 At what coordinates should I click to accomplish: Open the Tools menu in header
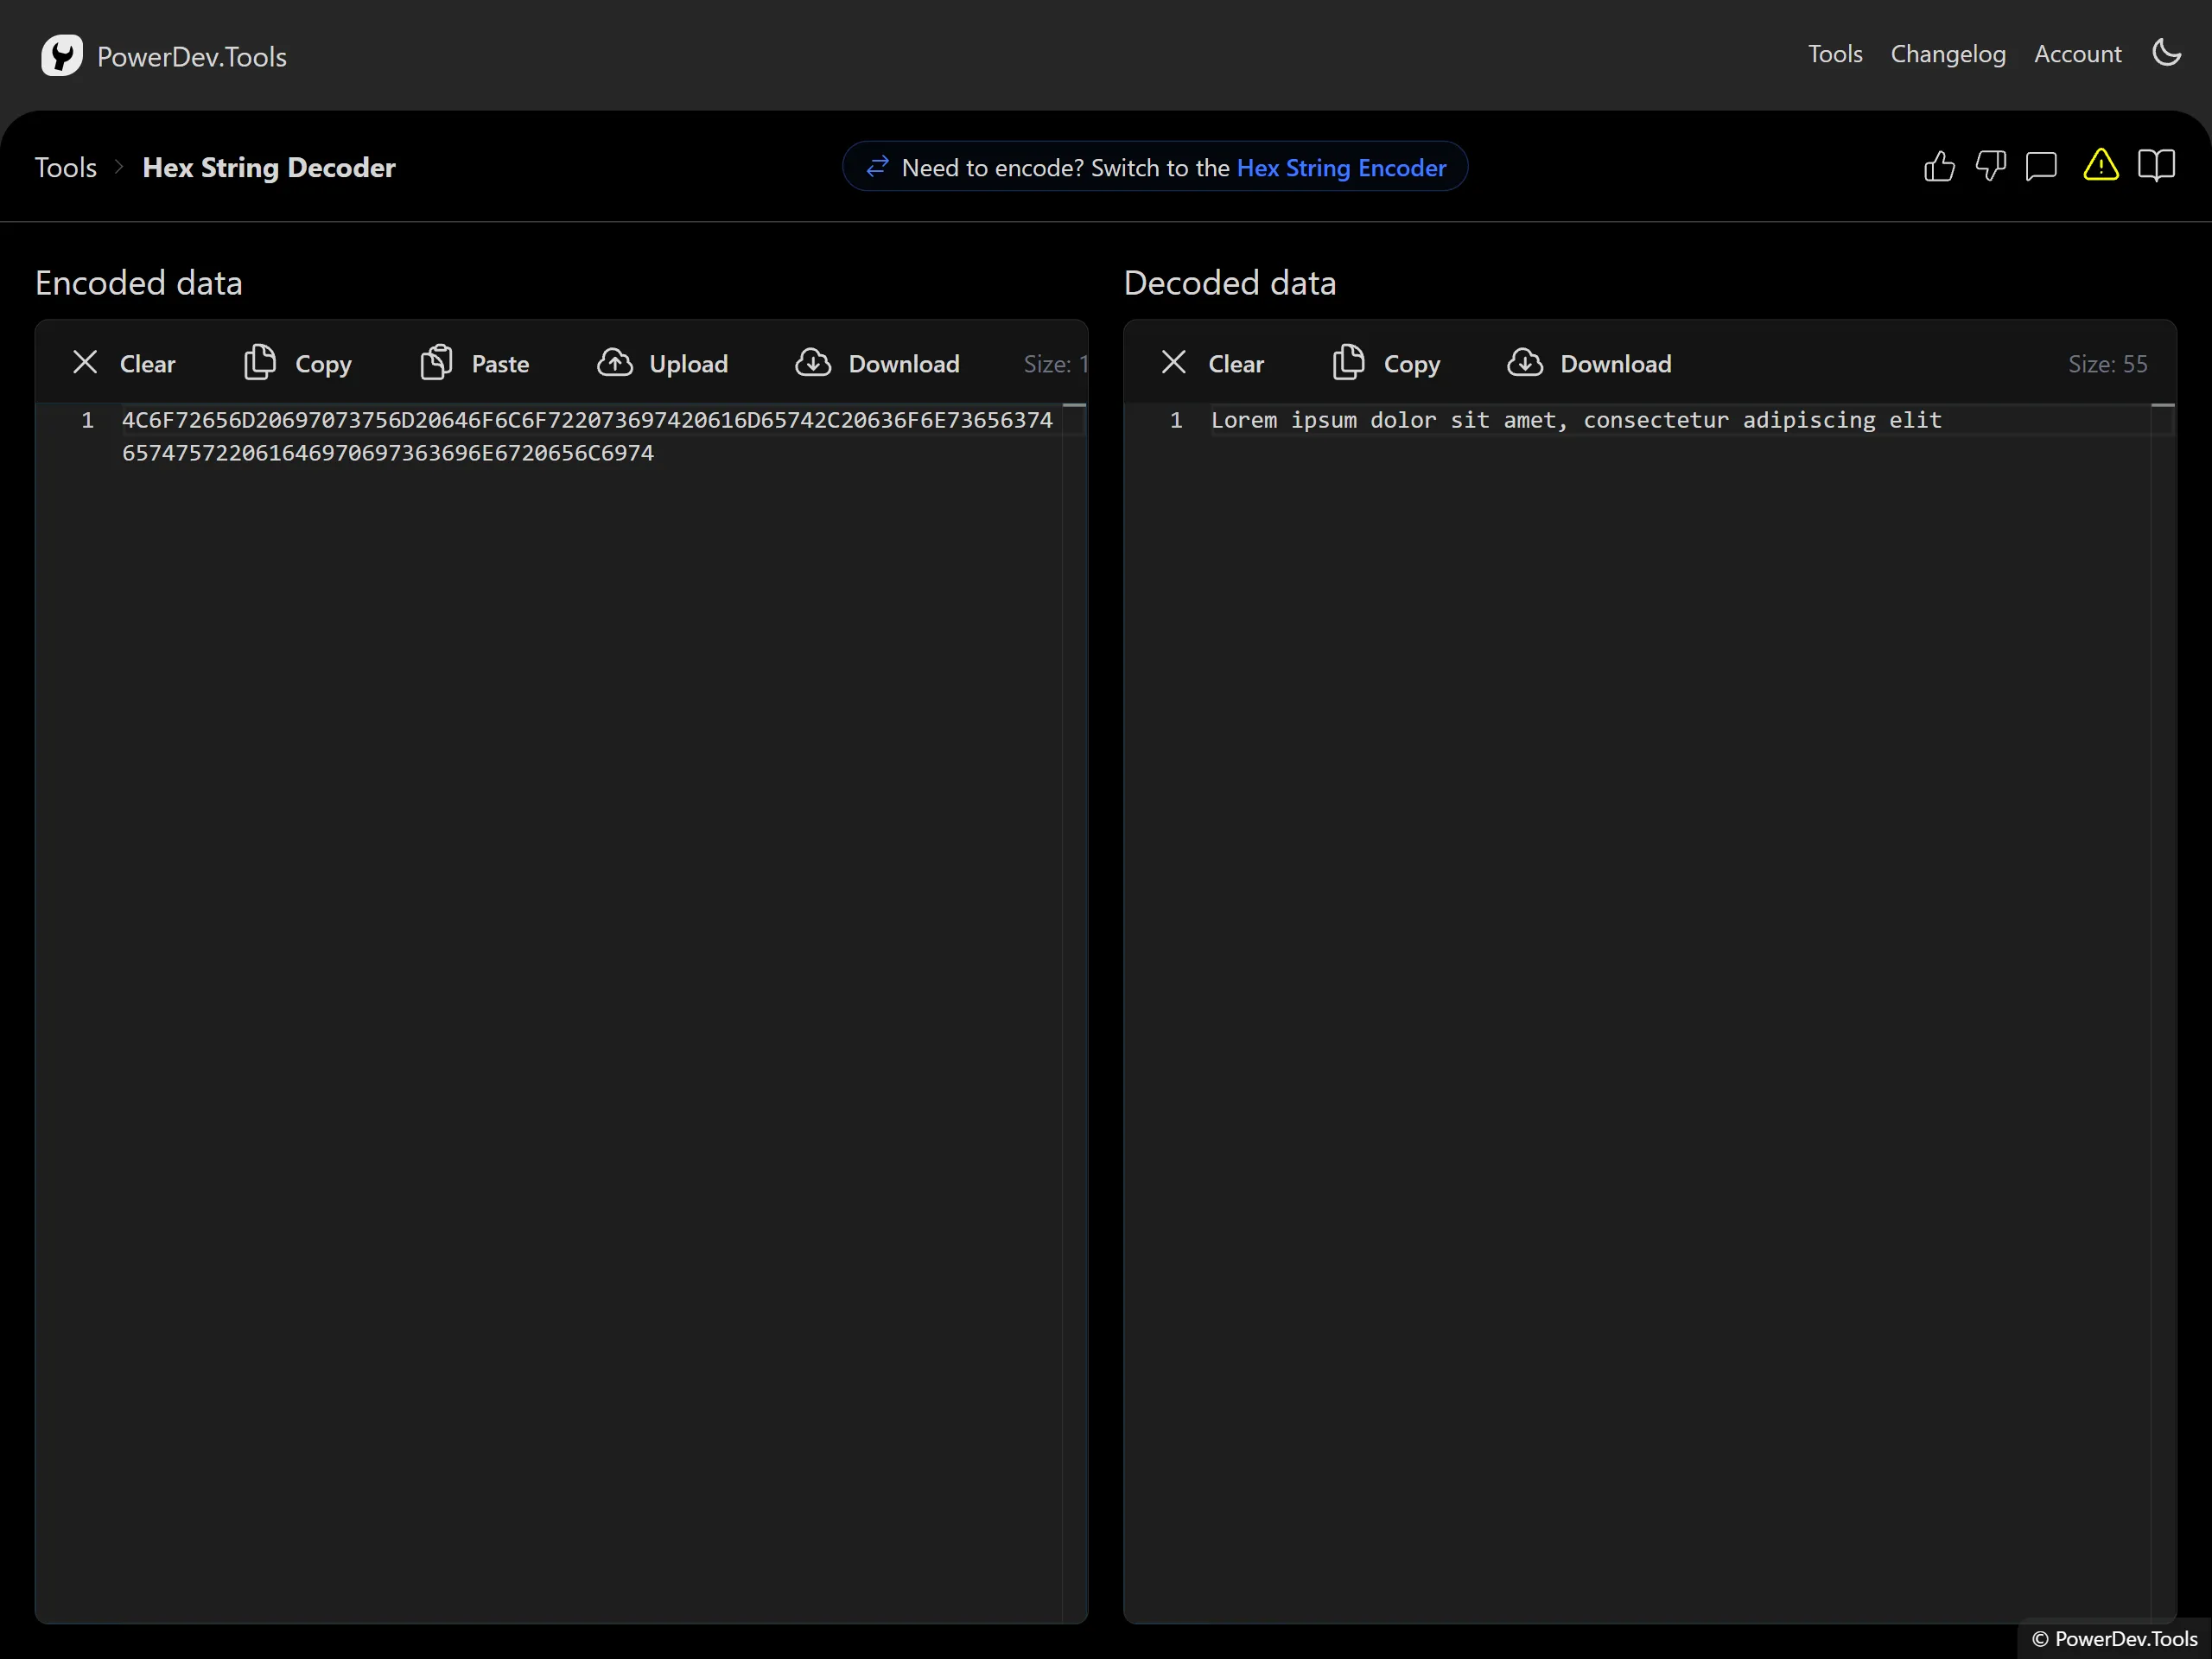(x=1835, y=54)
